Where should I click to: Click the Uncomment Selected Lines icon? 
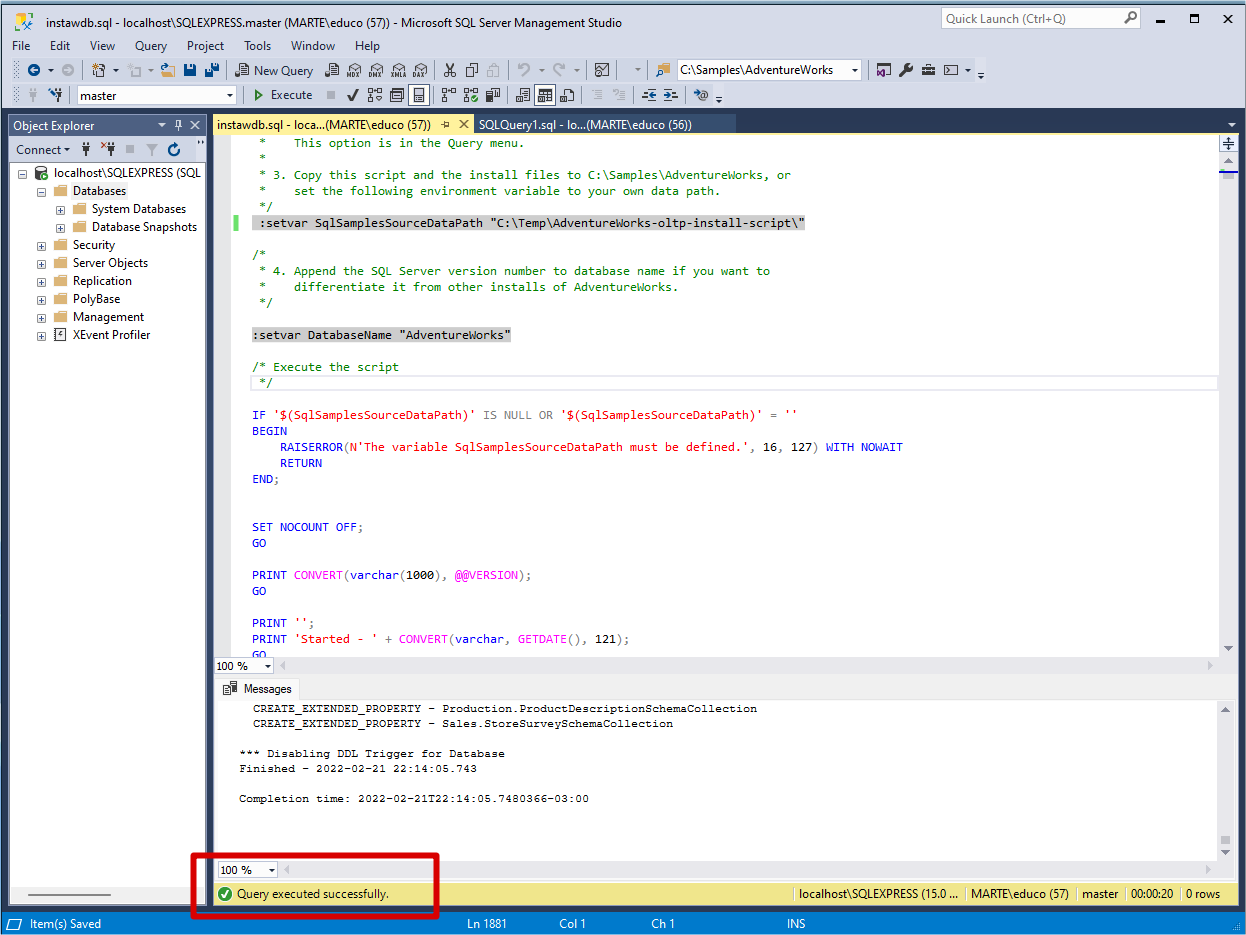click(619, 95)
